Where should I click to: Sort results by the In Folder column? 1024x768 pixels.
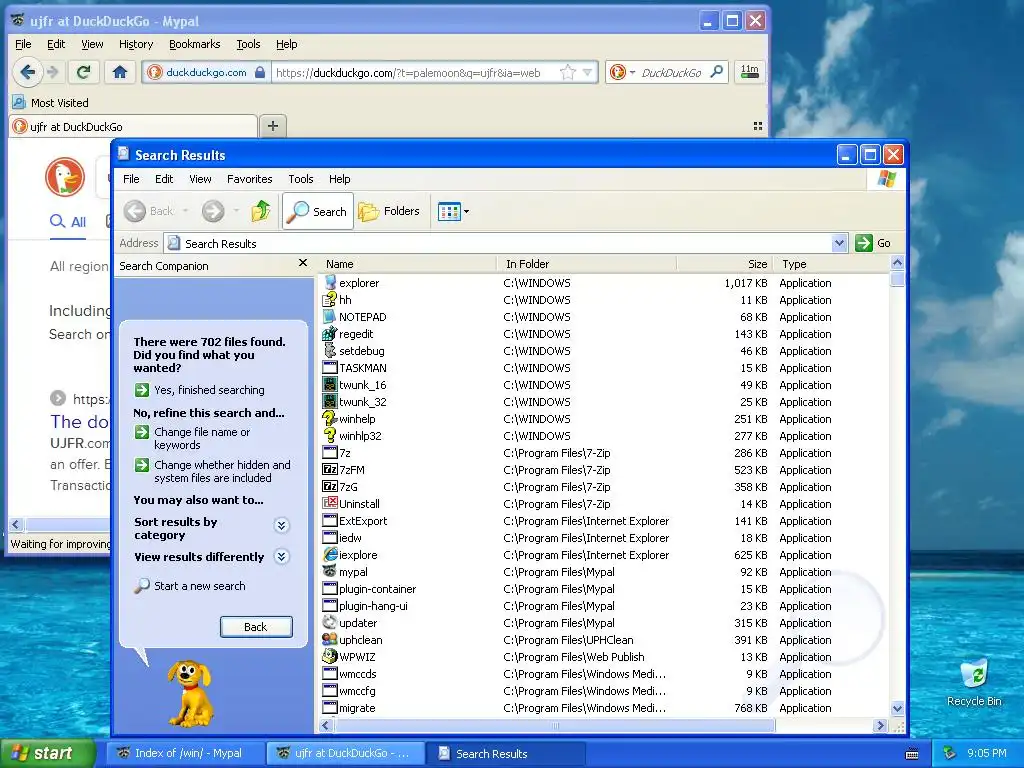588,264
